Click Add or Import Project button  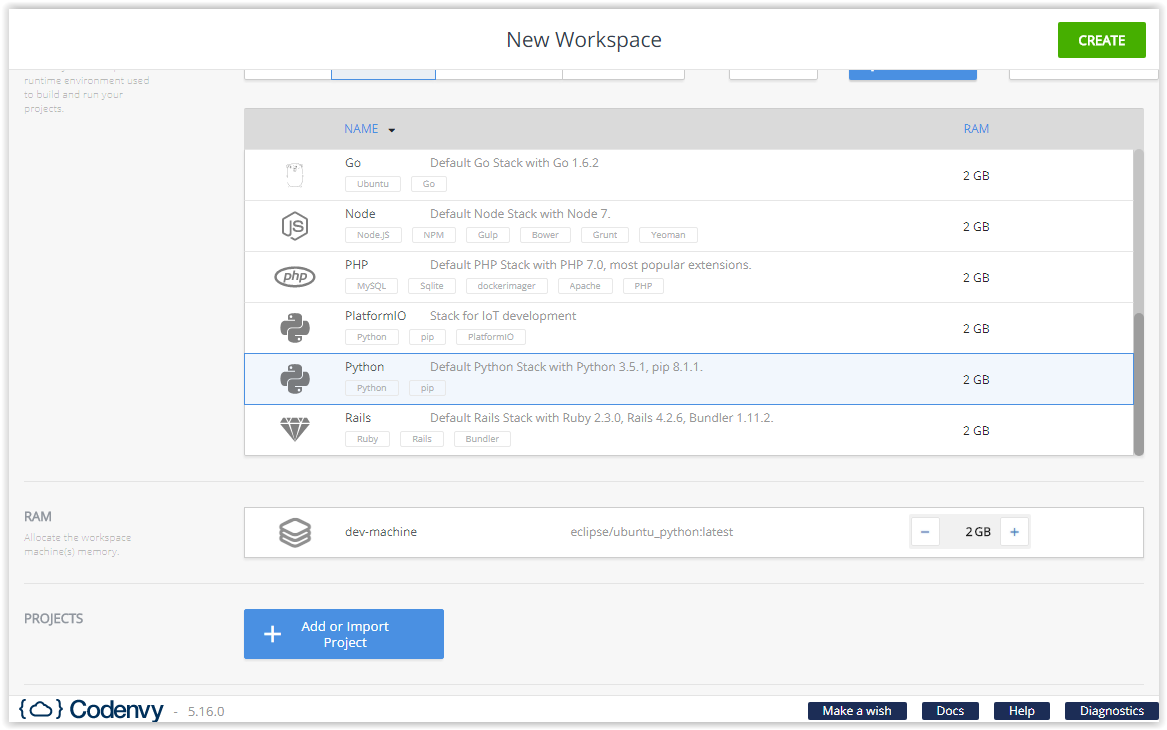coord(344,634)
